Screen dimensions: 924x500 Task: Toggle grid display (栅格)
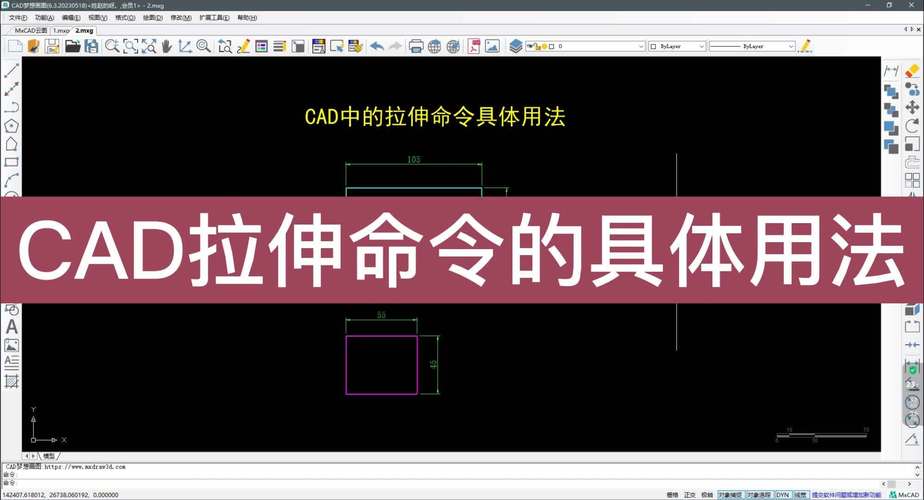(672, 495)
